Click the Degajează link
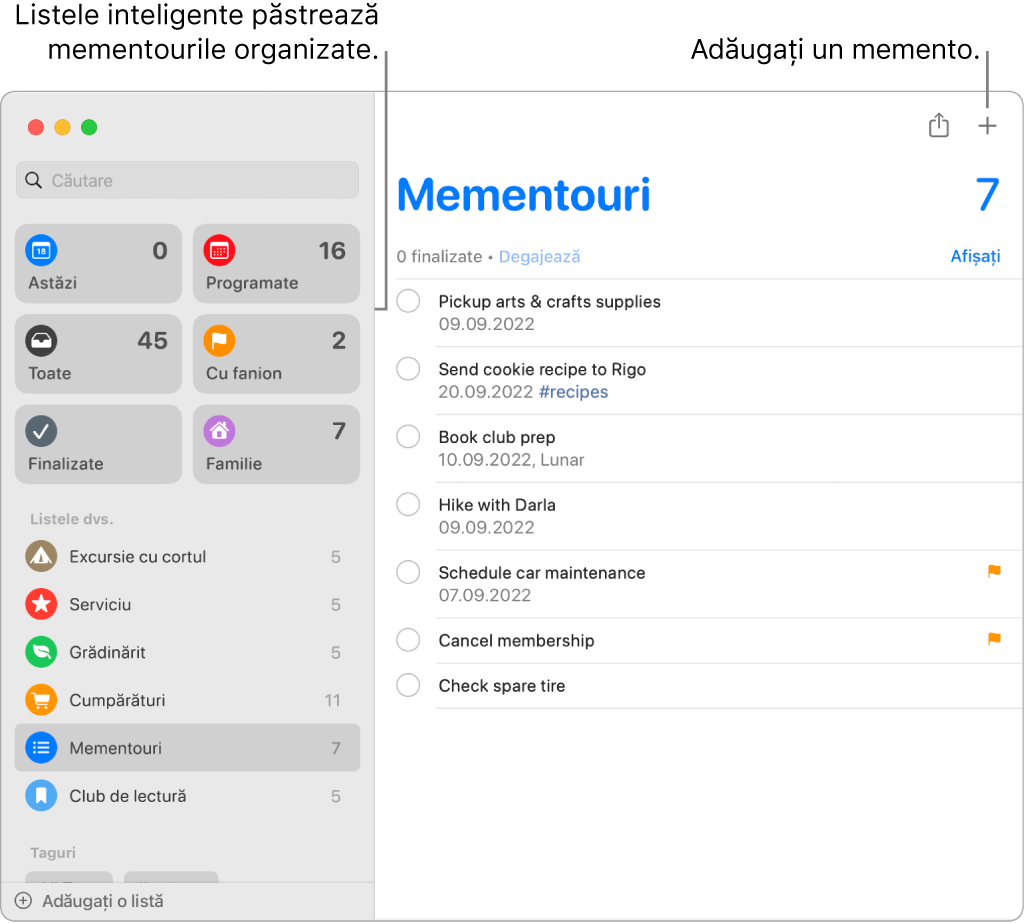1027x923 pixels. 539,256
